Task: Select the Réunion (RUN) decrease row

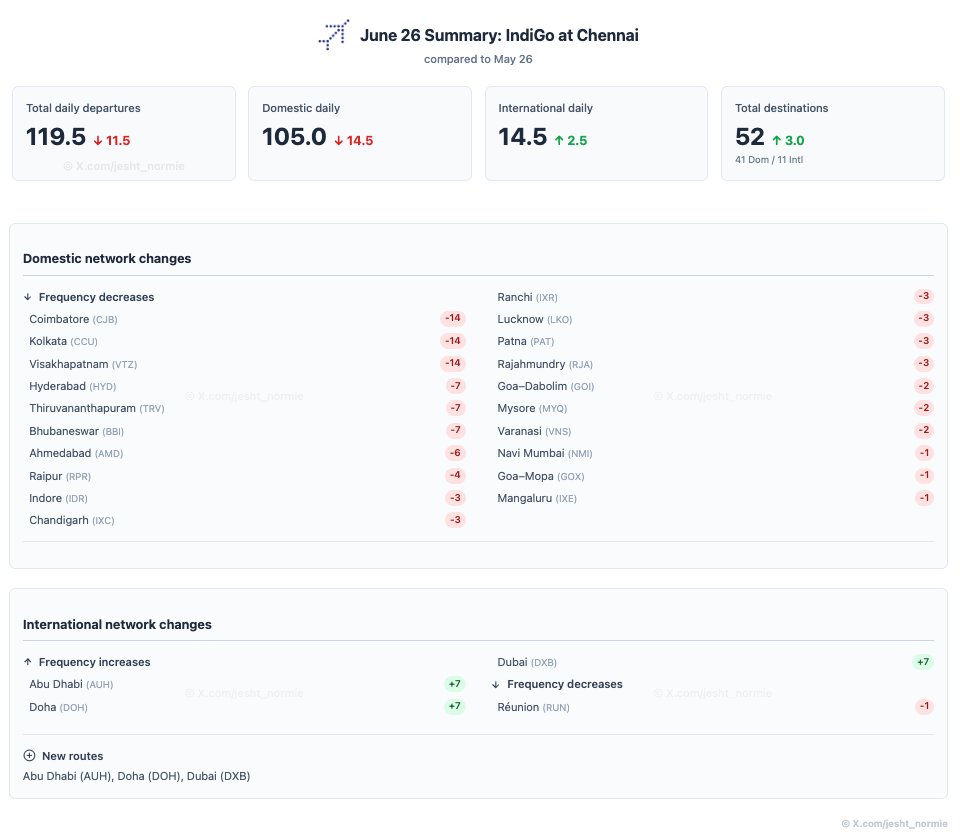Action: (714, 707)
